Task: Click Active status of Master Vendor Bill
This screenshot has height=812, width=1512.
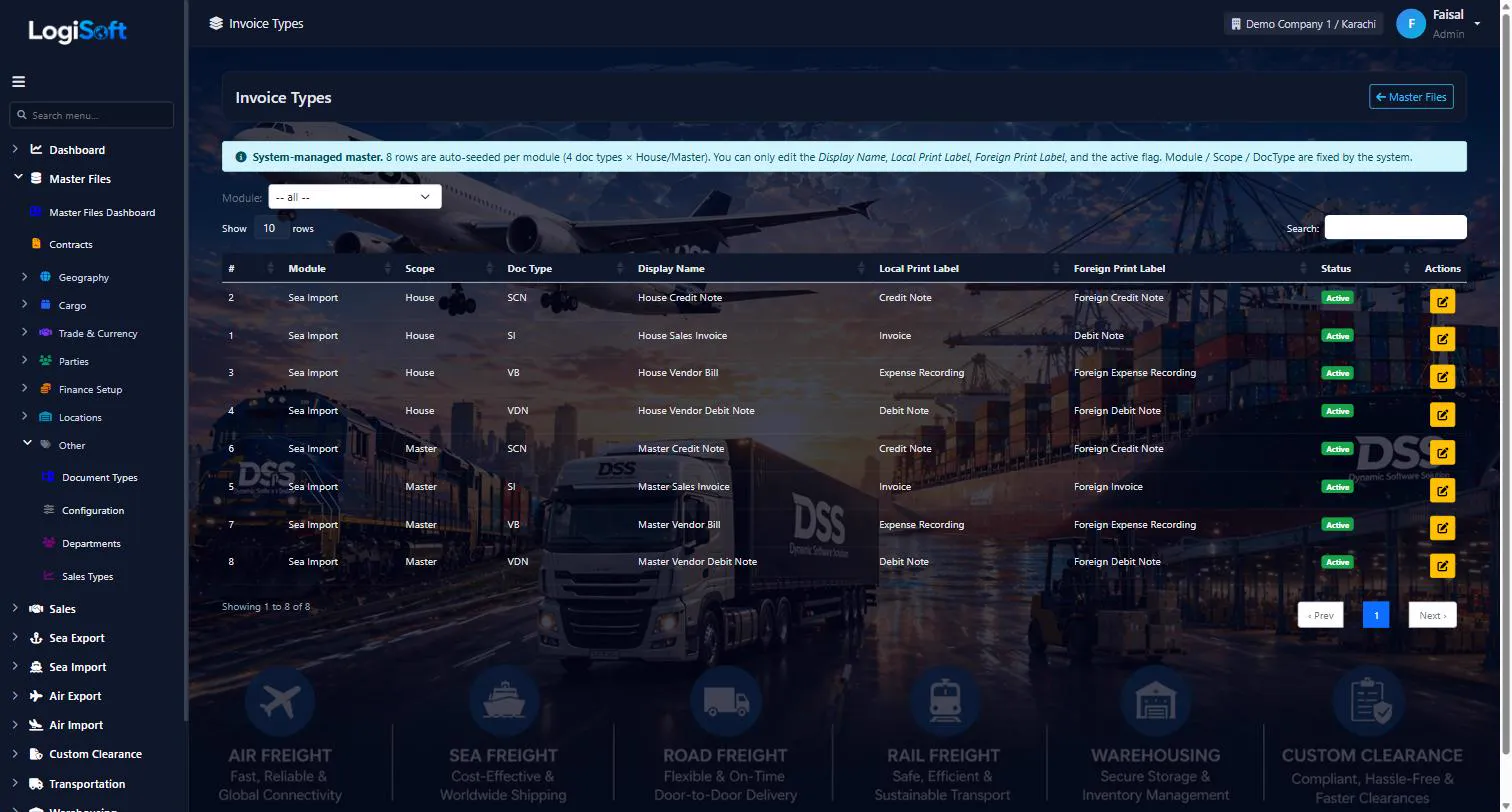Action: coord(1337,525)
